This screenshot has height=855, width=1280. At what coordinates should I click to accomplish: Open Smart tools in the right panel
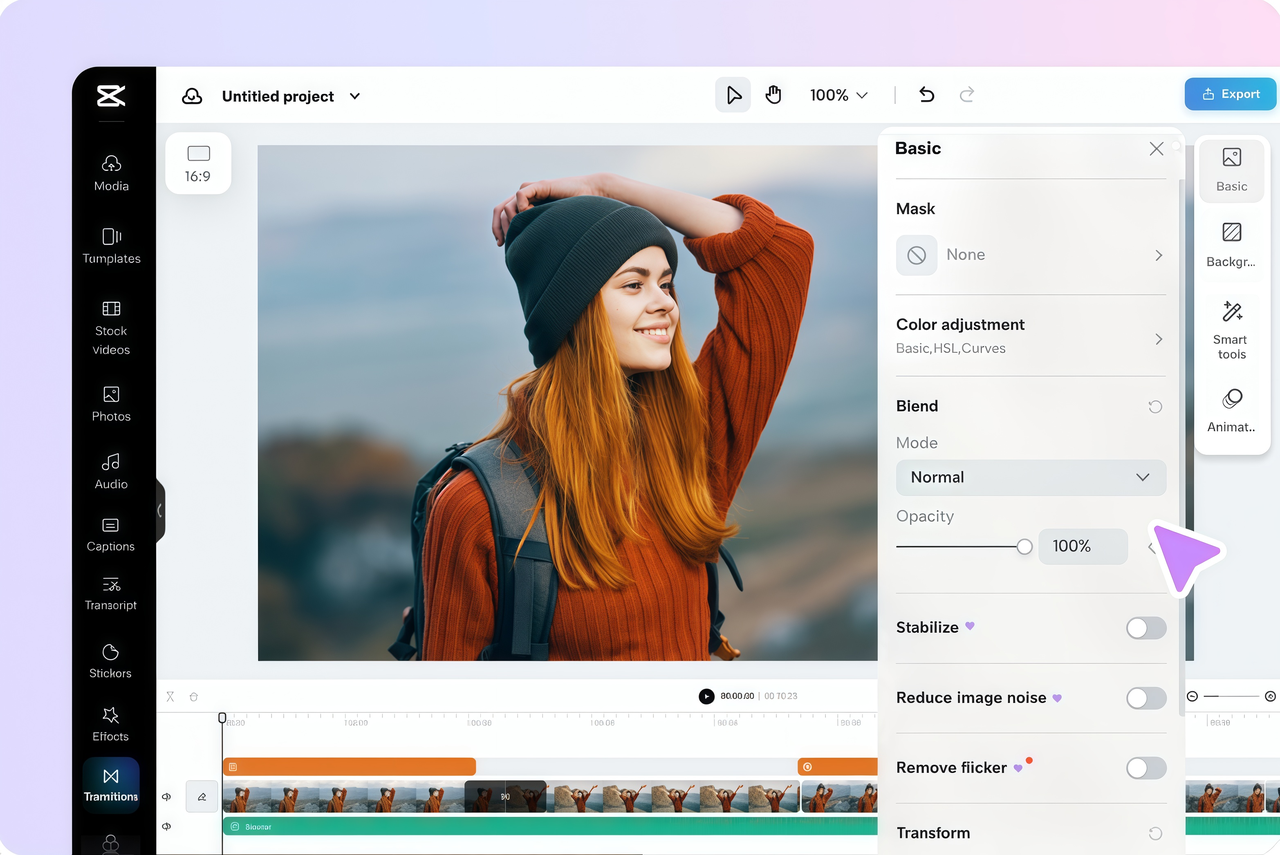[1231, 330]
